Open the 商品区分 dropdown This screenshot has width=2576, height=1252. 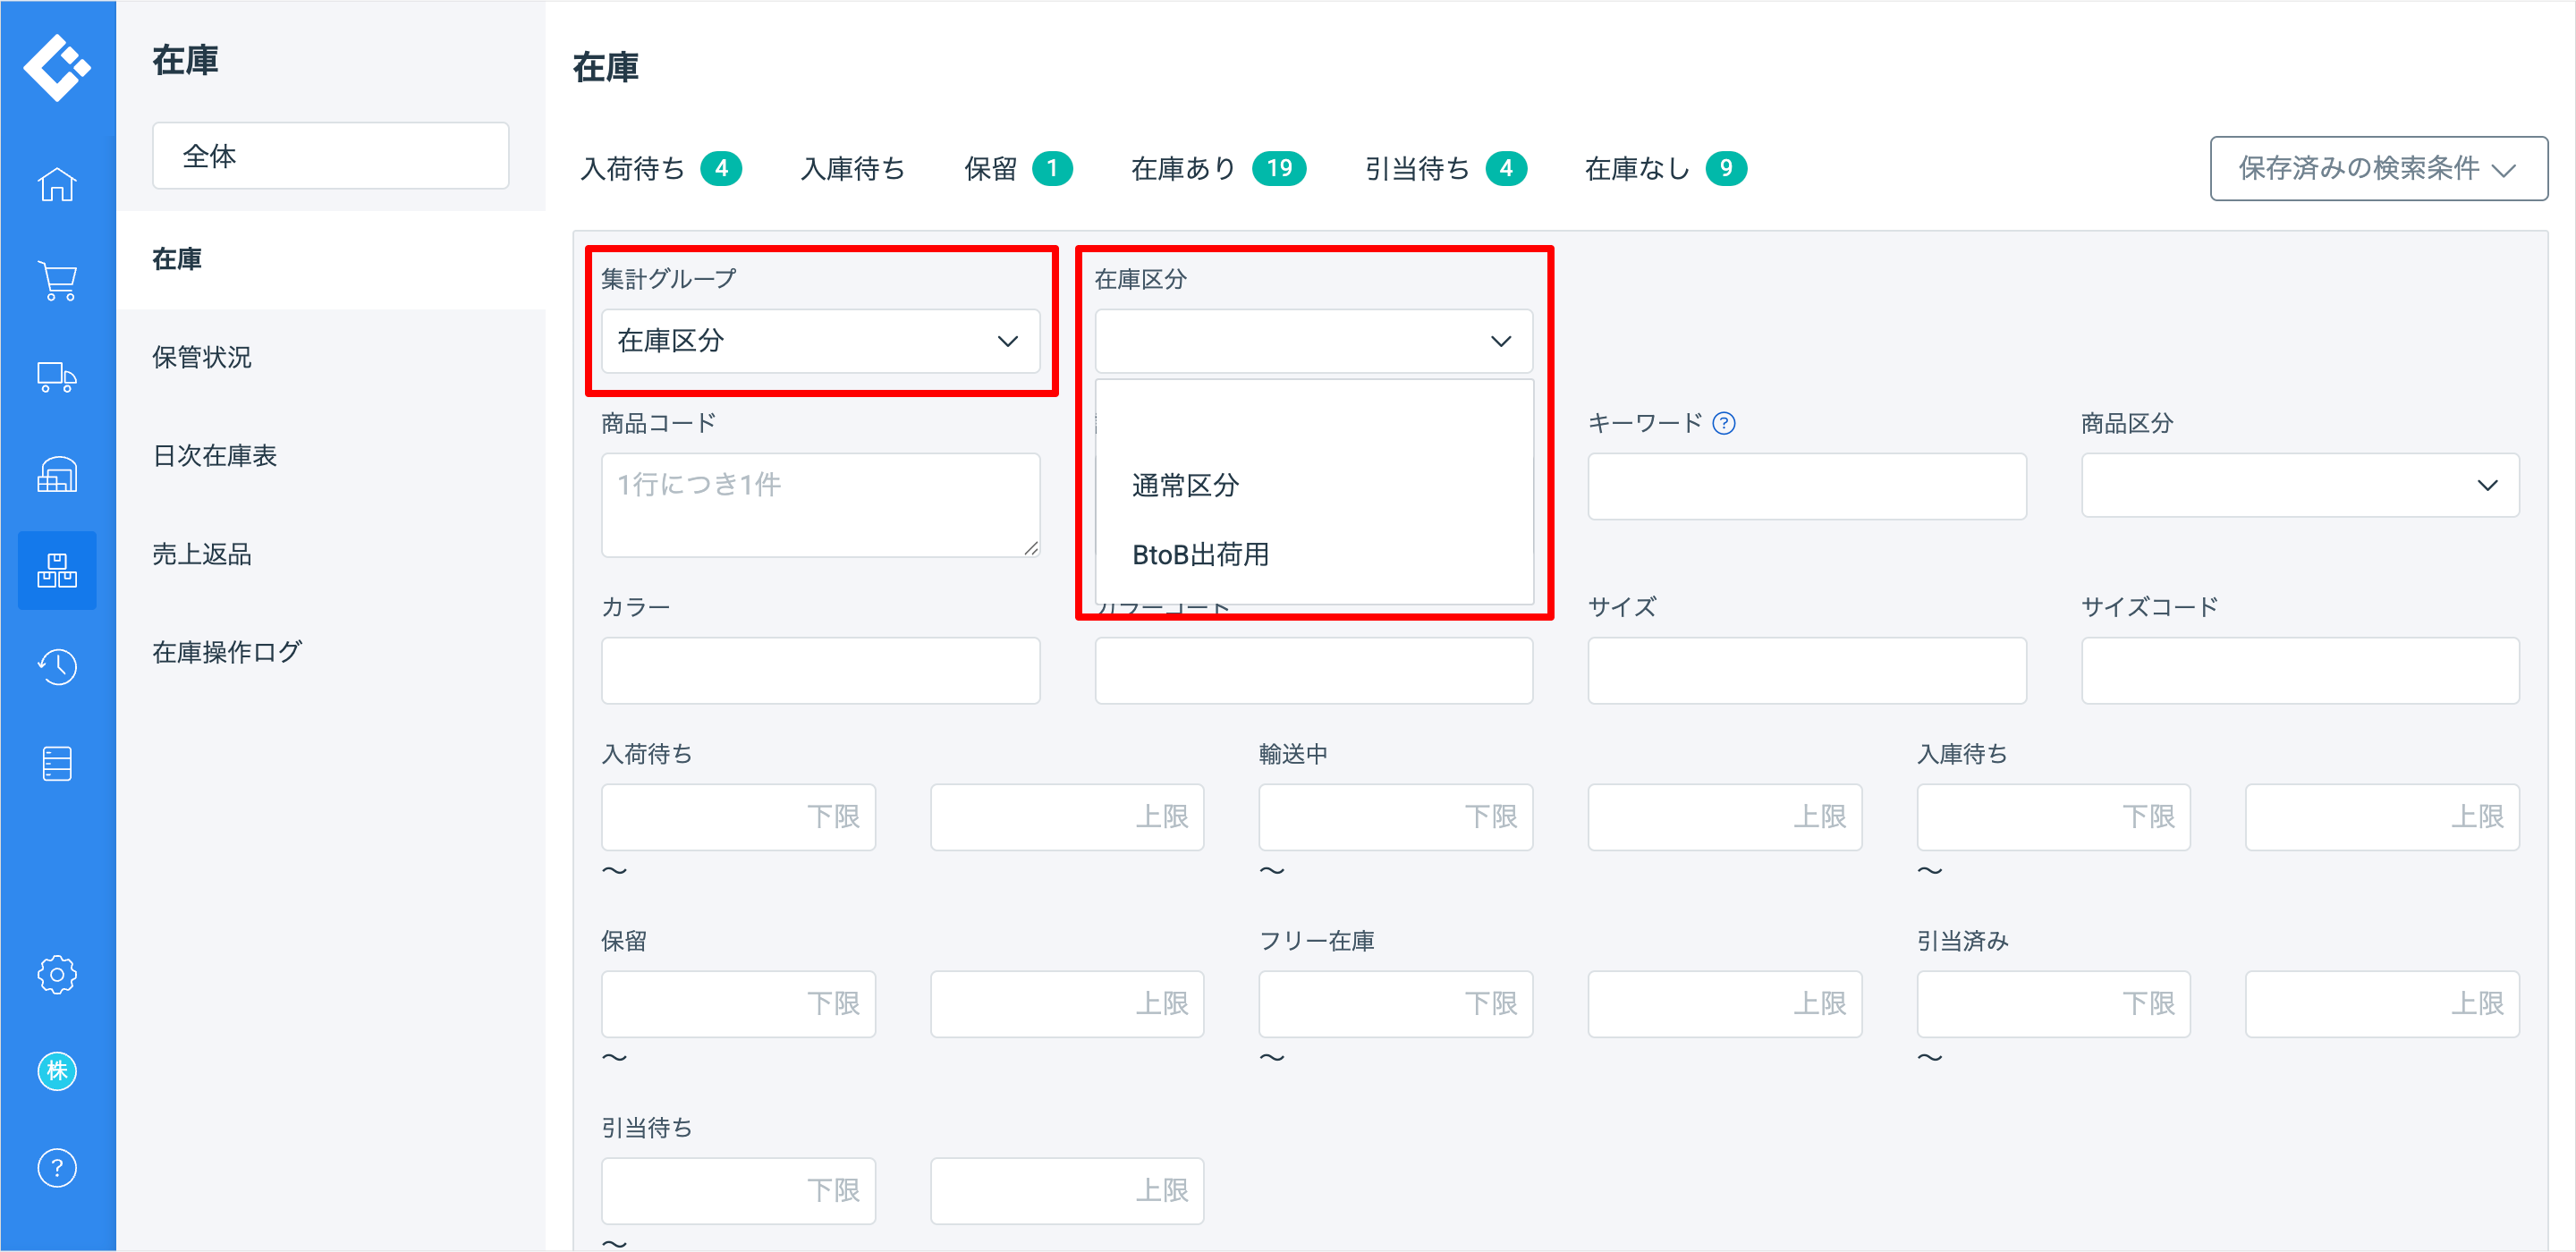pyautogui.click(x=2299, y=486)
